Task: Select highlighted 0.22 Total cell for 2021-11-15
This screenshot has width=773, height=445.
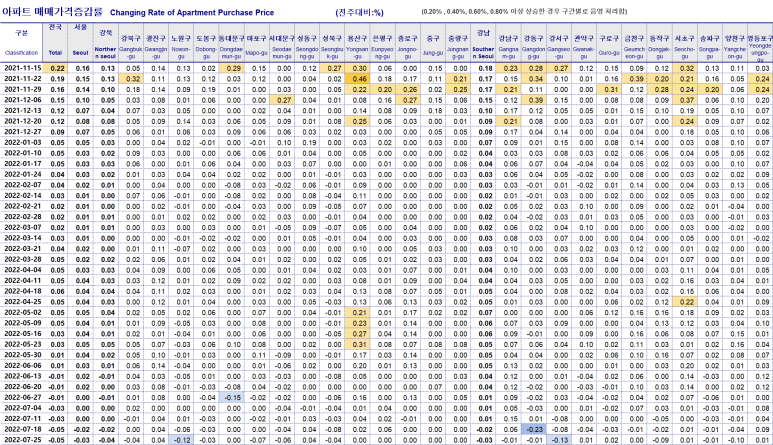Action: click(x=56, y=68)
